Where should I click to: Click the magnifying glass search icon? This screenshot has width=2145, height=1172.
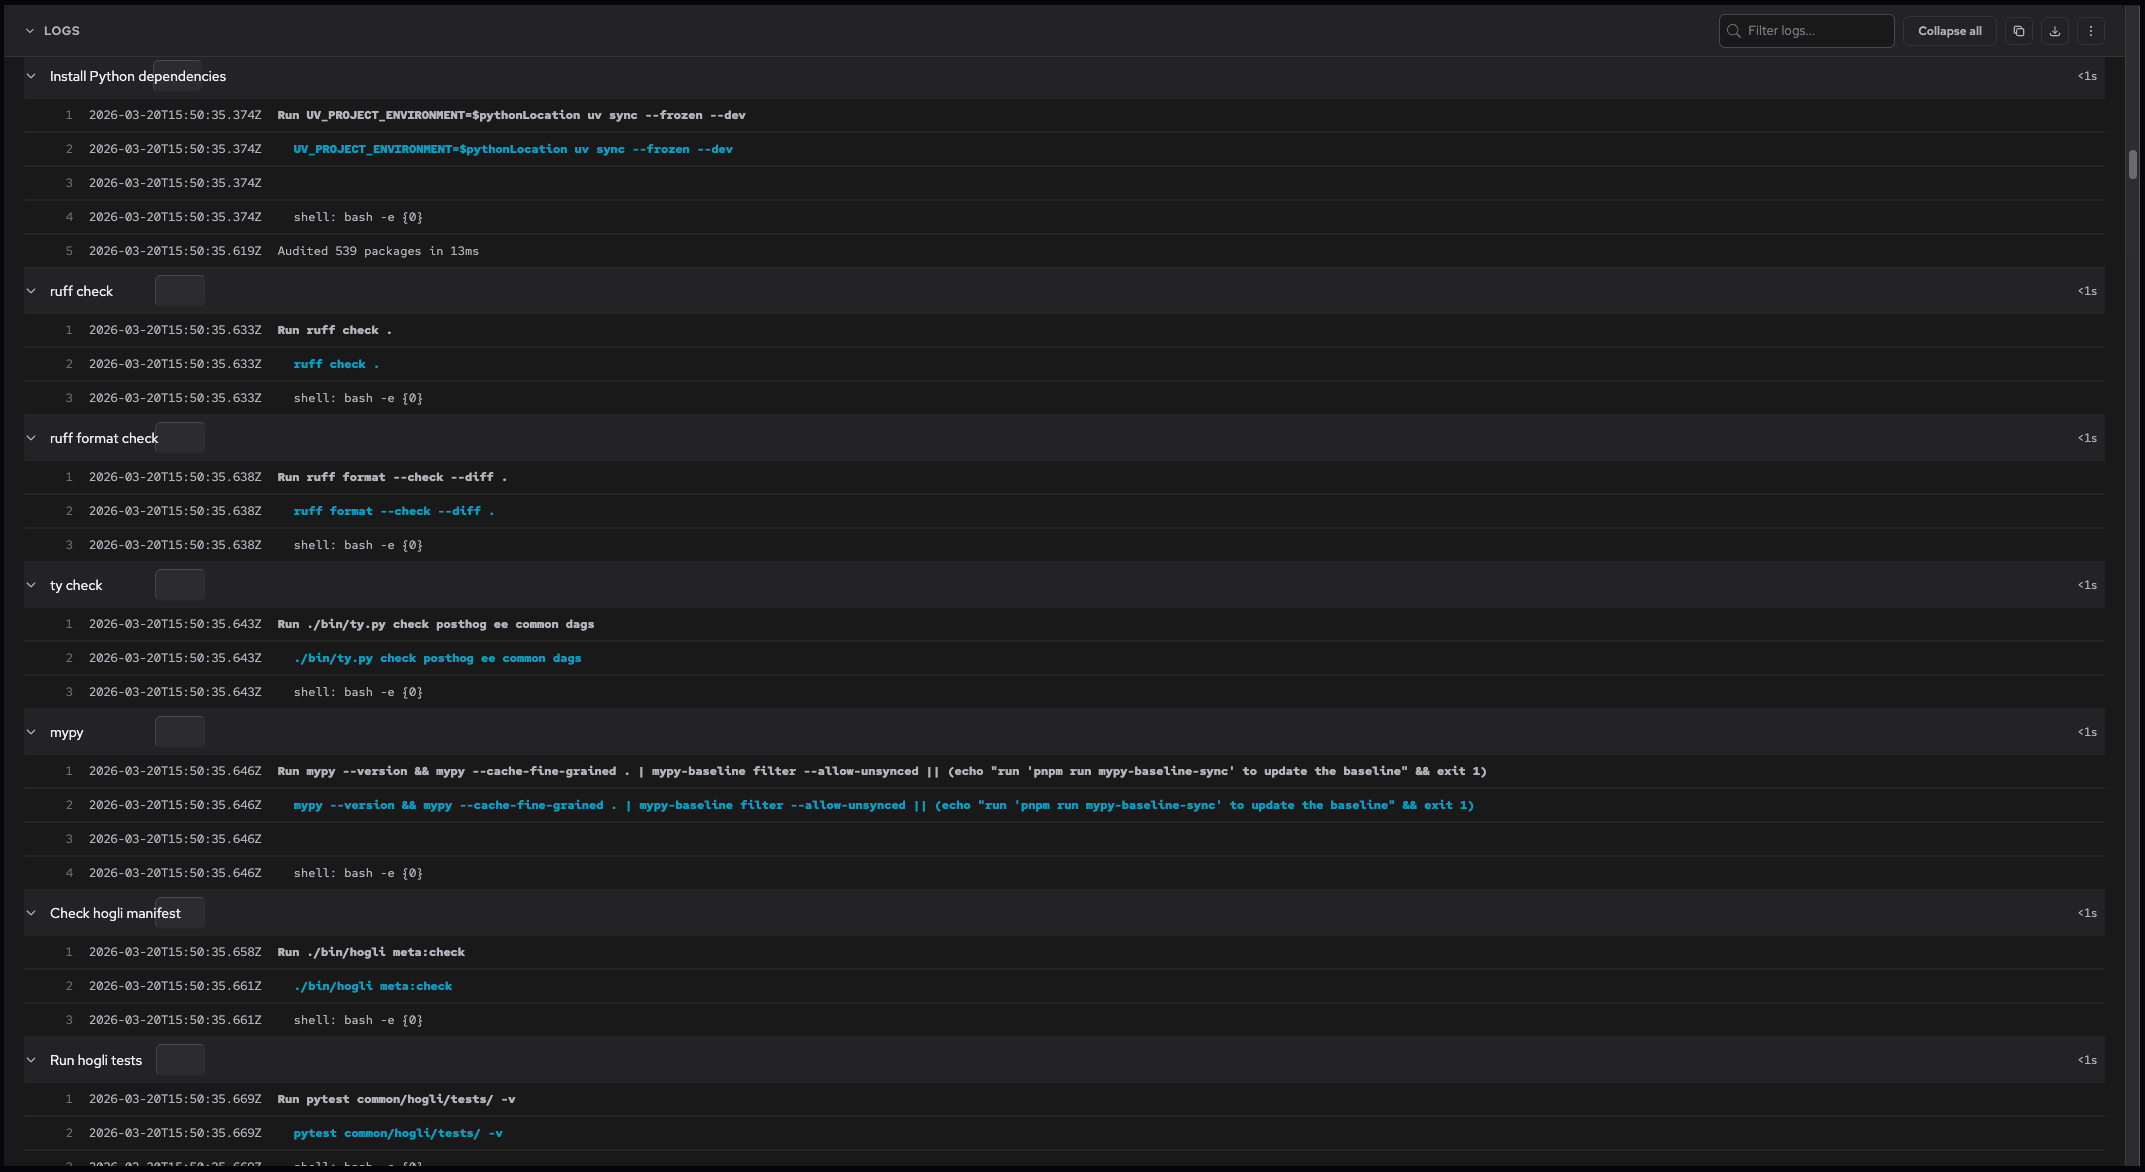pyautogui.click(x=1733, y=30)
